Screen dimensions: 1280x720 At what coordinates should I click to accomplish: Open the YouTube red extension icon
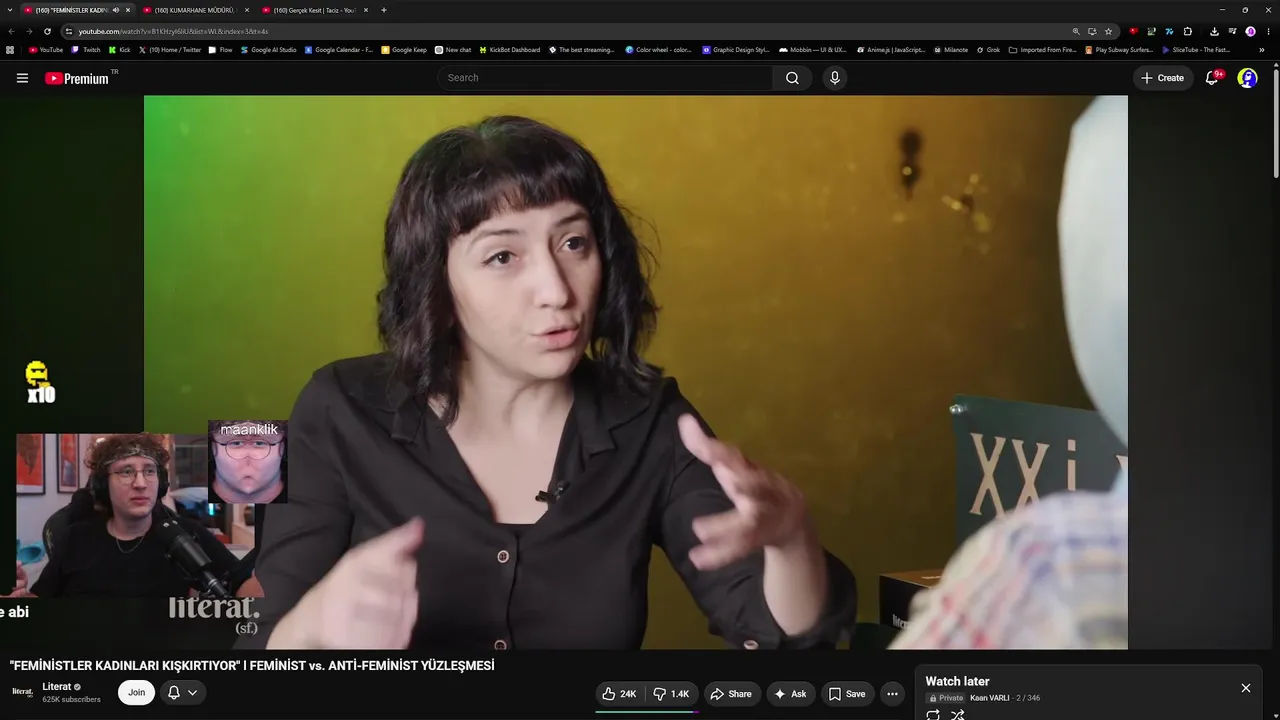tap(1133, 31)
